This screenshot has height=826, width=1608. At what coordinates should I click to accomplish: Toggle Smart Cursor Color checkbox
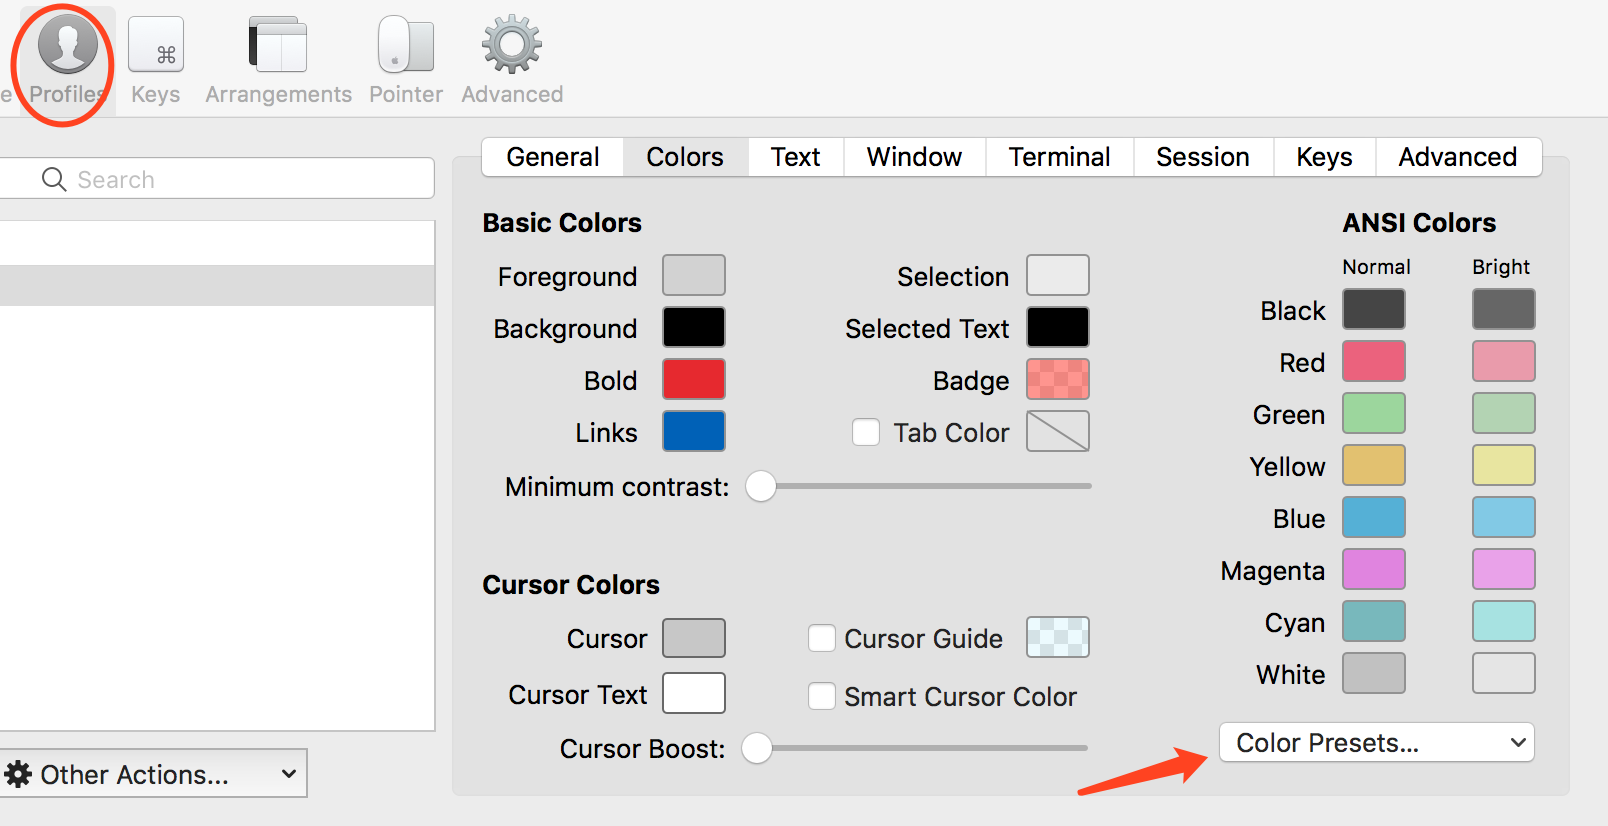[822, 696]
